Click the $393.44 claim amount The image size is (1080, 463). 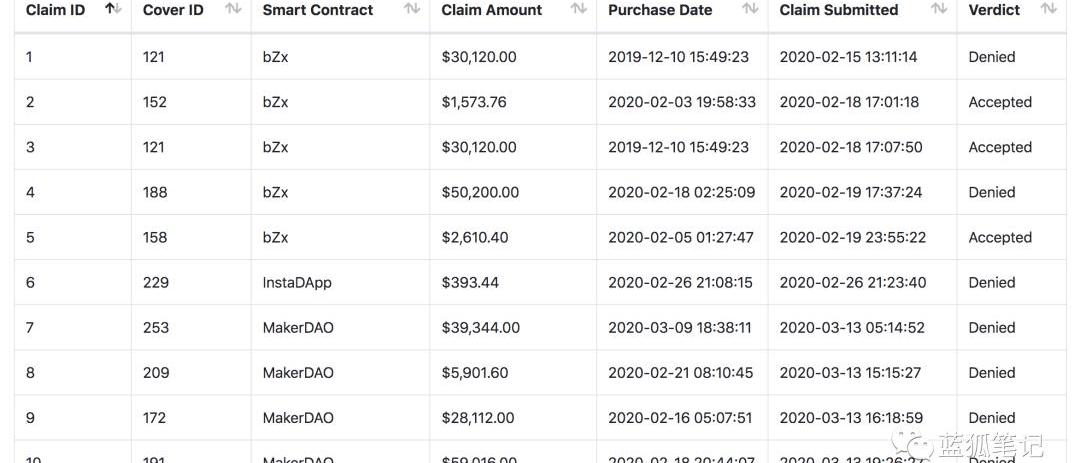point(470,282)
